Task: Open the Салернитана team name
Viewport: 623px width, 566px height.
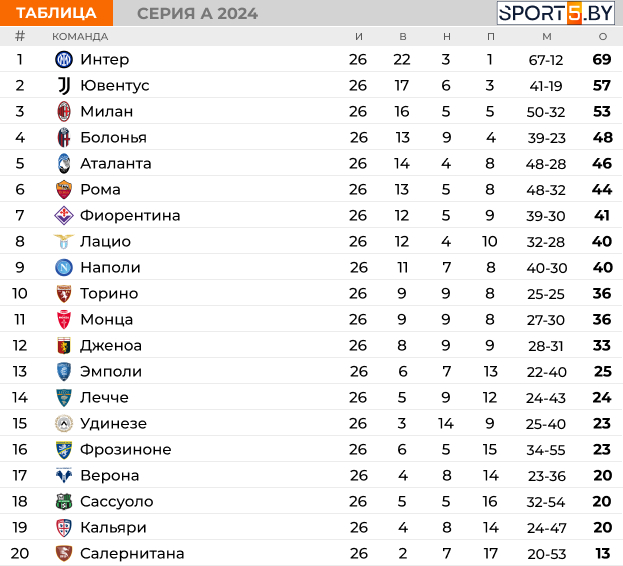Action: tap(132, 553)
